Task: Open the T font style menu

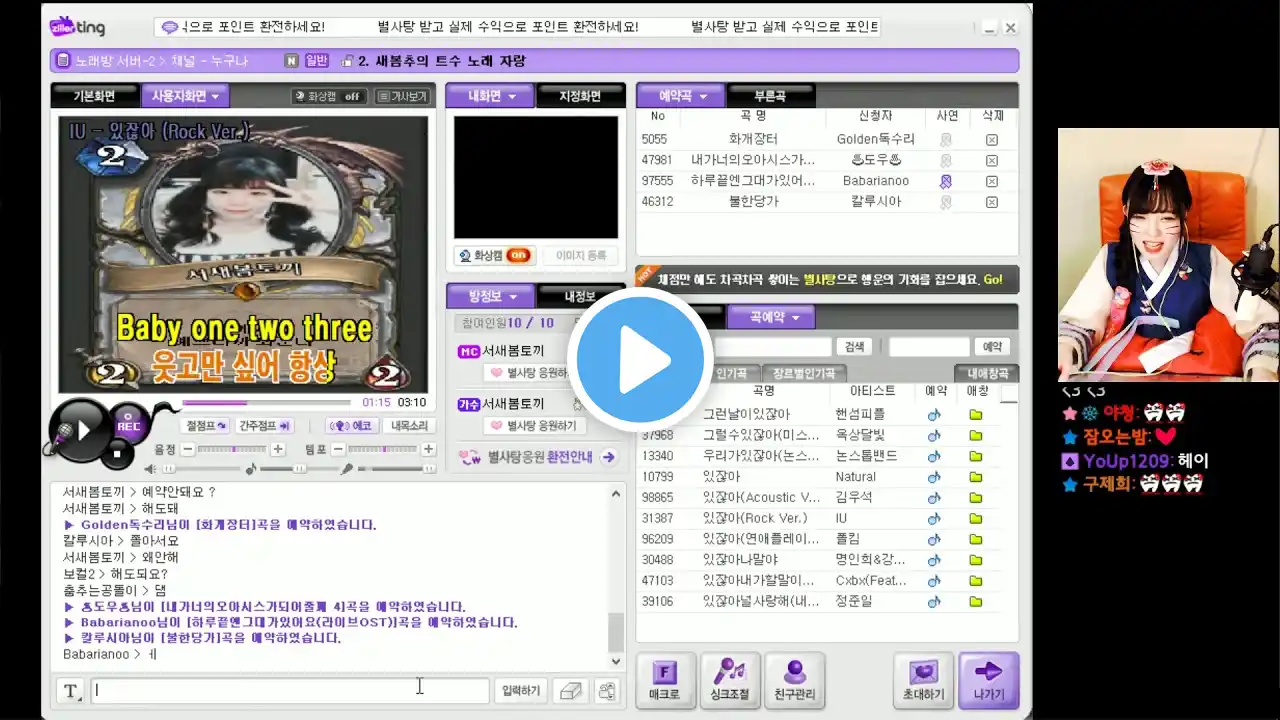Action: [72, 690]
